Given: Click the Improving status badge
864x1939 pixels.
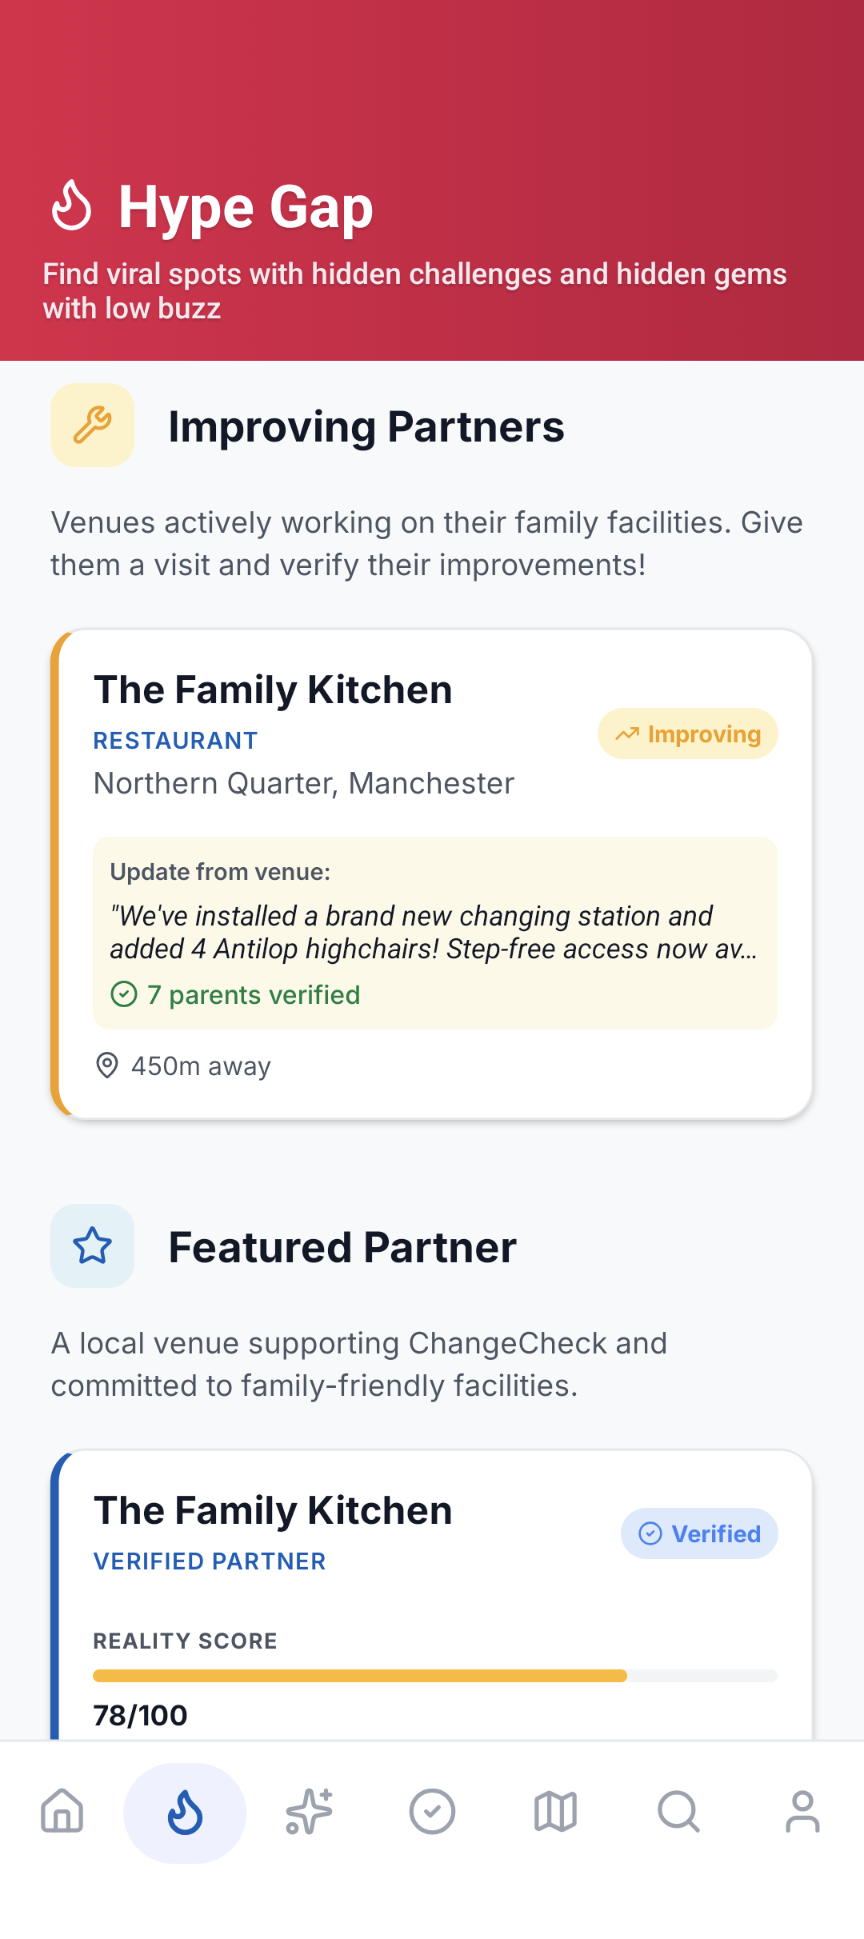Looking at the screenshot, I should coord(688,734).
